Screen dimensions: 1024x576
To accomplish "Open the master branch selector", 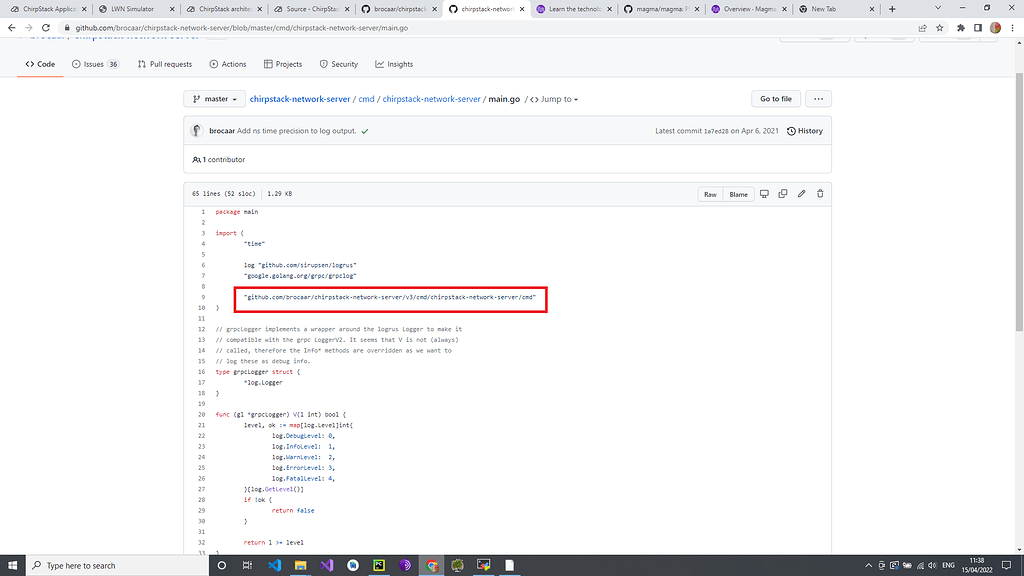I will click(214, 99).
